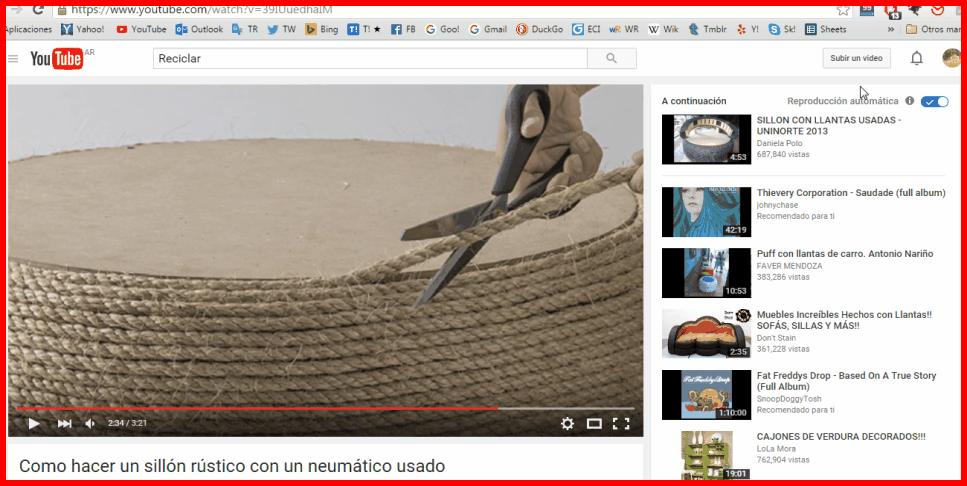The height and width of the screenshot is (486, 967).
Task: Open the notifications bell
Action: (916, 58)
